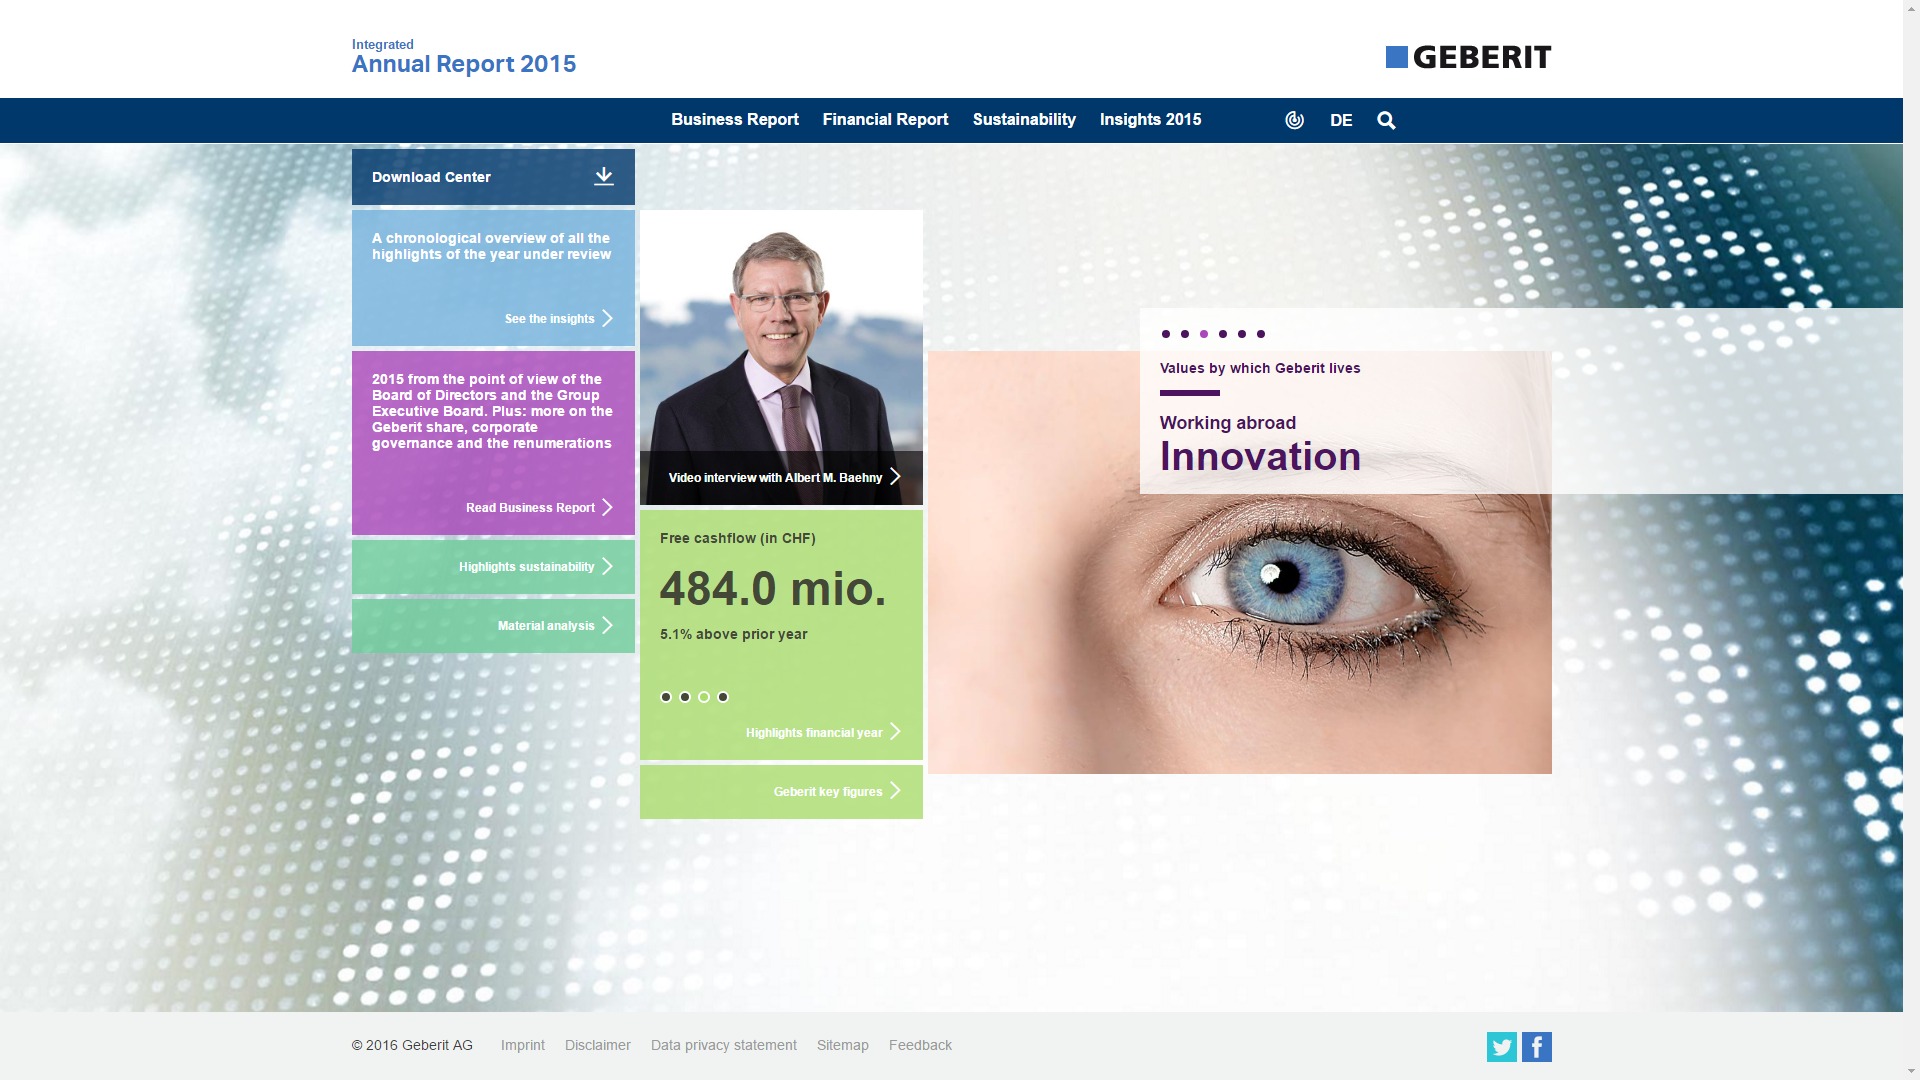This screenshot has height=1080, width=1920.
Task: Select the first dot in free cashflow carousel
Action: (x=666, y=697)
